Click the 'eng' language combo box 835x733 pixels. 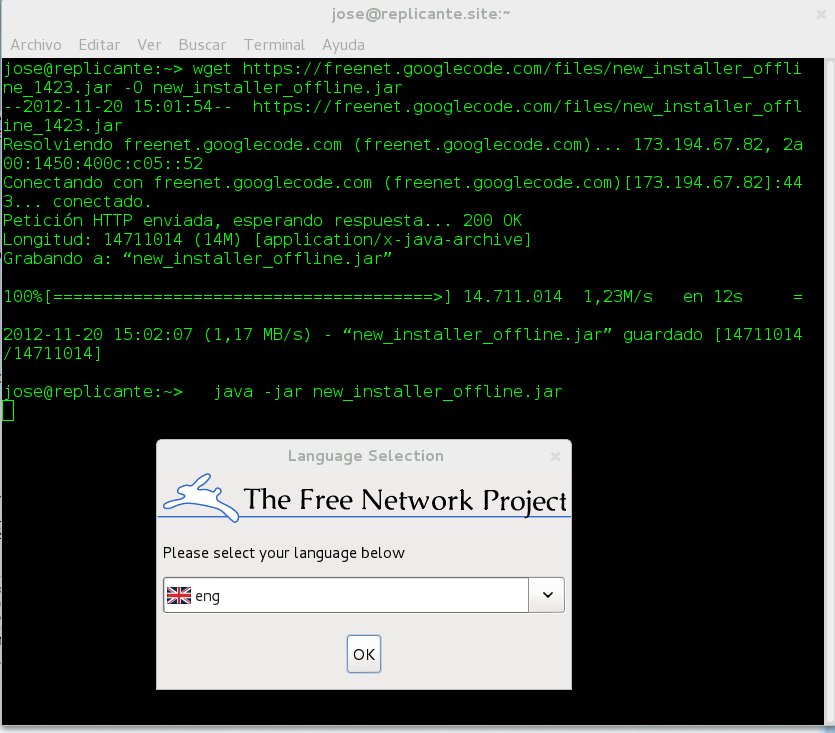[345, 595]
